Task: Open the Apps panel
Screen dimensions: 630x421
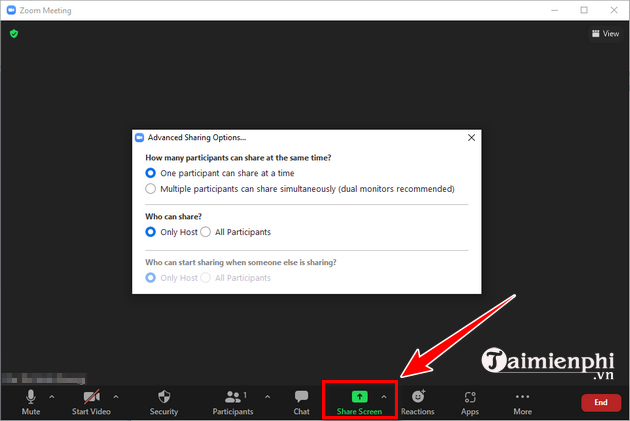Action: [470, 401]
